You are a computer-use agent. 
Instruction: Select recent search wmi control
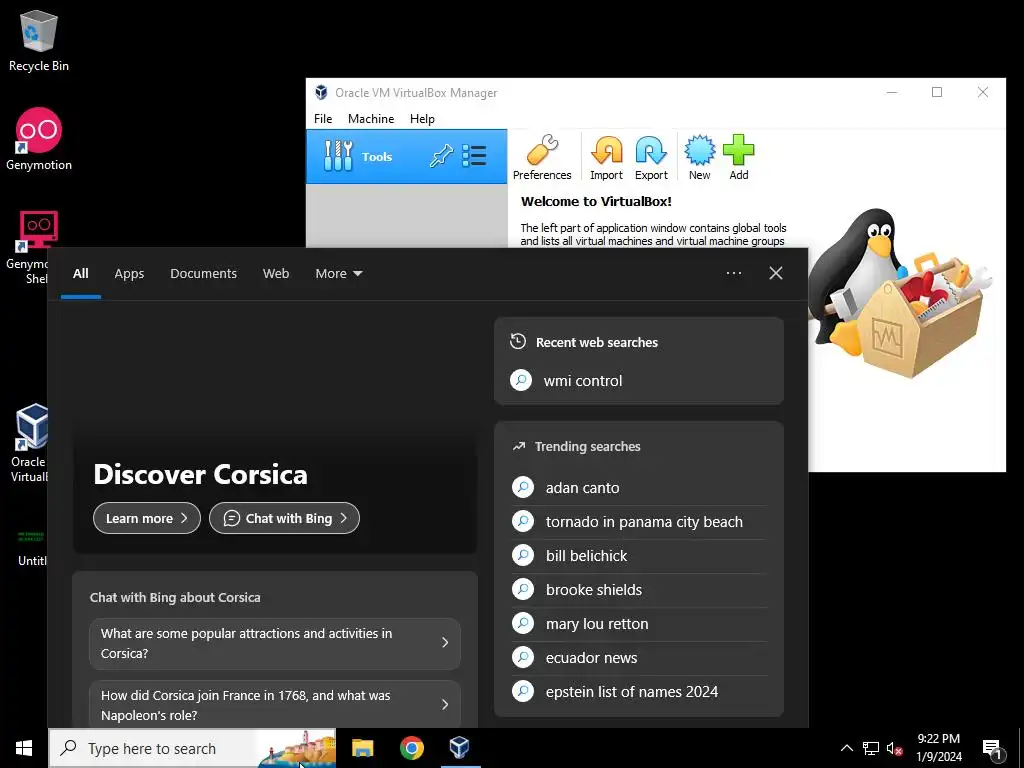pyautogui.click(x=639, y=380)
